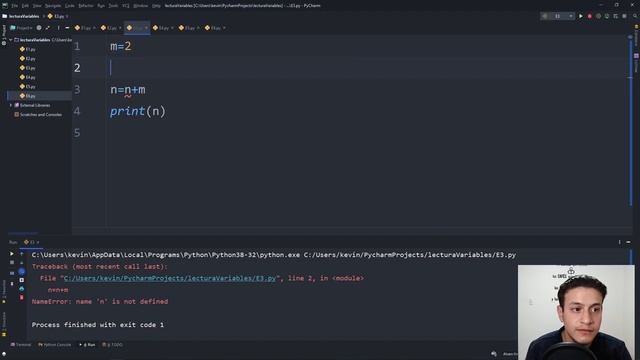The height and width of the screenshot is (360, 640).
Task: Click the NameError message in the console
Action: coord(100,301)
